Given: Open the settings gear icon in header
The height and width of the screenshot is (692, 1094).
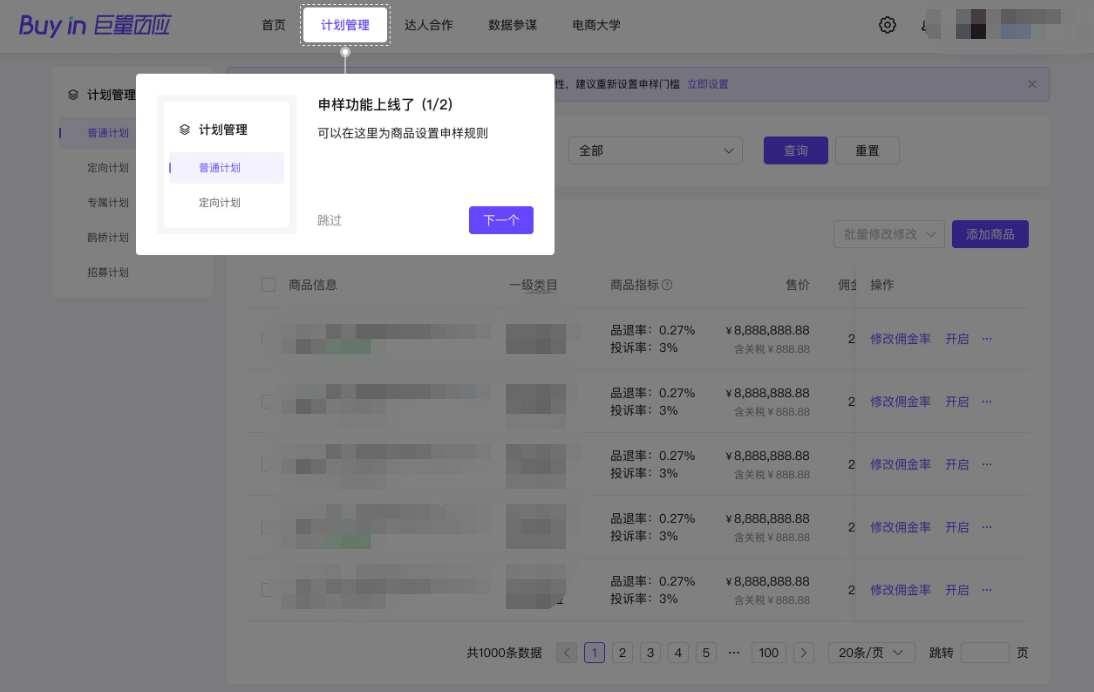Looking at the screenshot, I should point(887,25).
